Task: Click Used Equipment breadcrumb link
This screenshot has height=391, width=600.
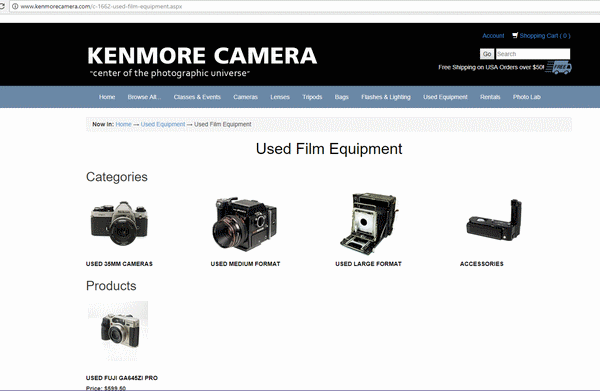Action: (163, 124)
